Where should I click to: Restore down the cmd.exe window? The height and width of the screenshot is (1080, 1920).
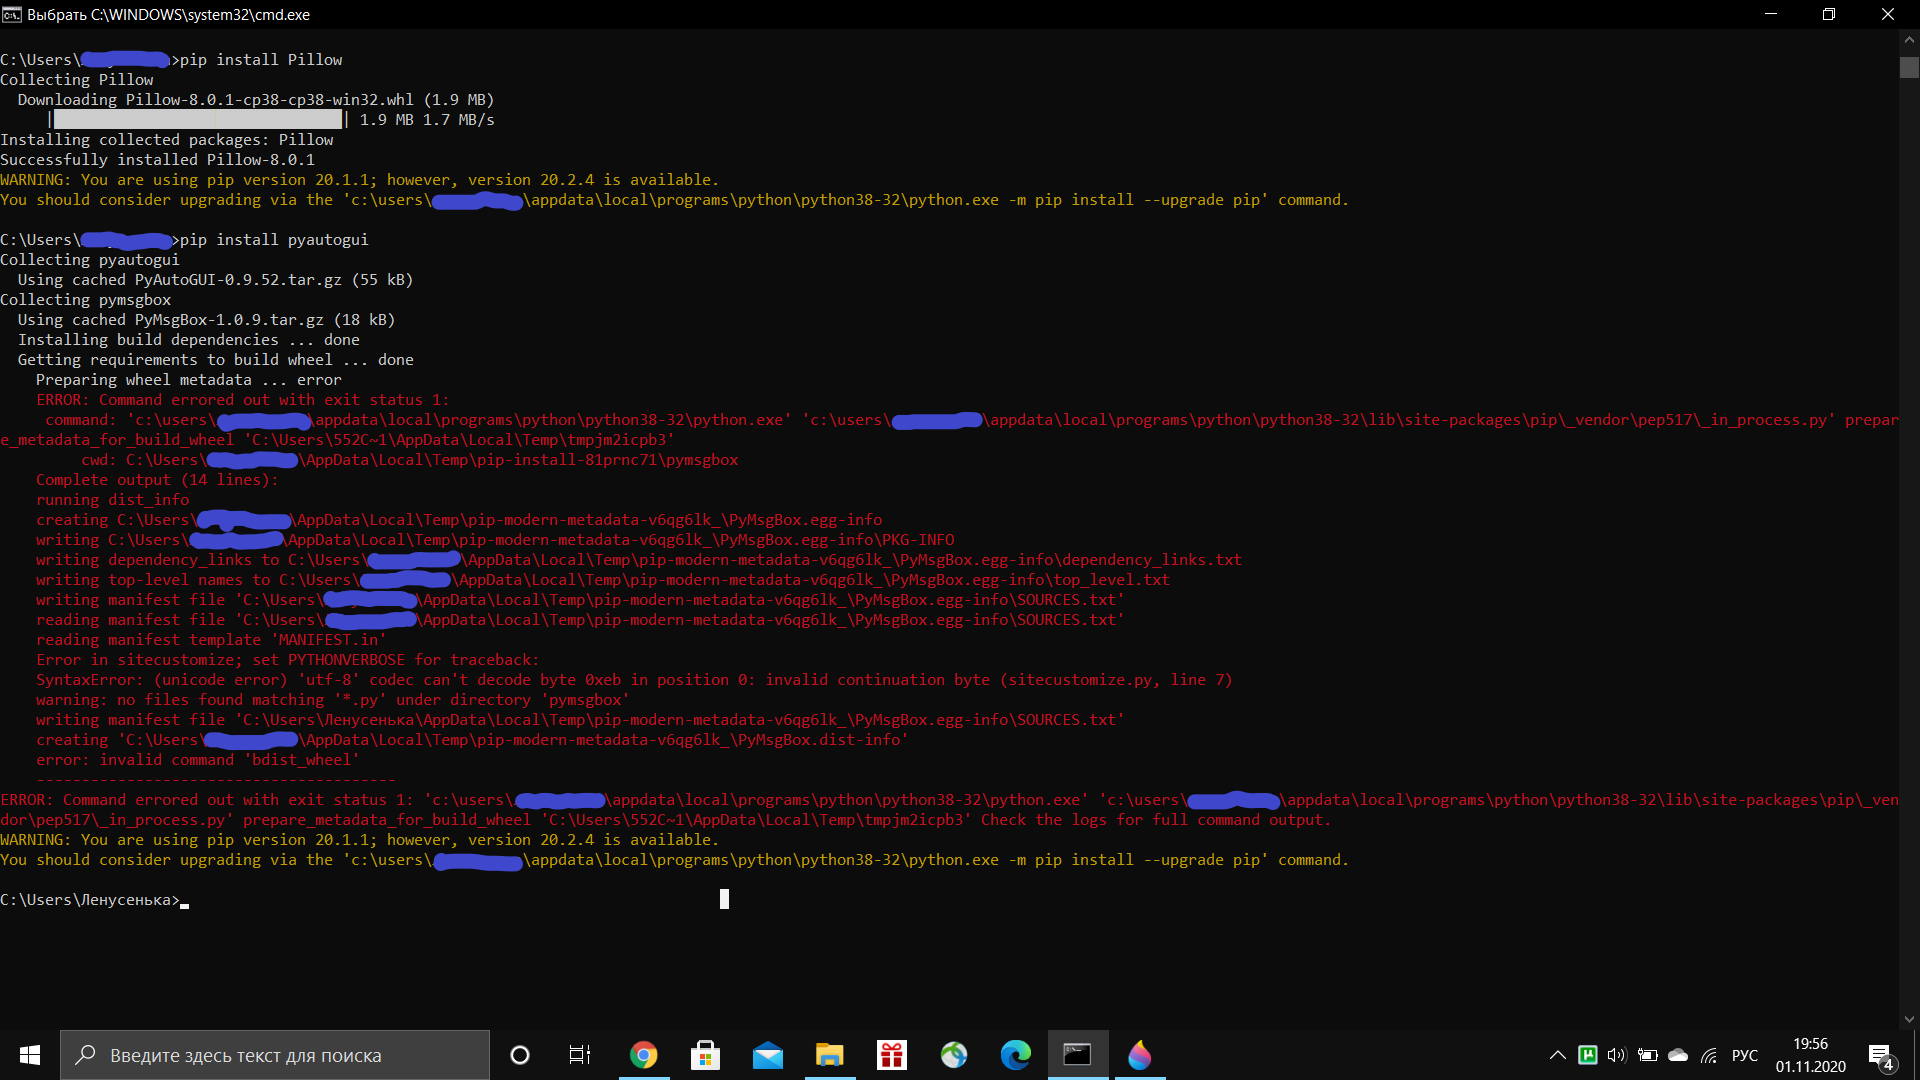[x=1829, y=14]
